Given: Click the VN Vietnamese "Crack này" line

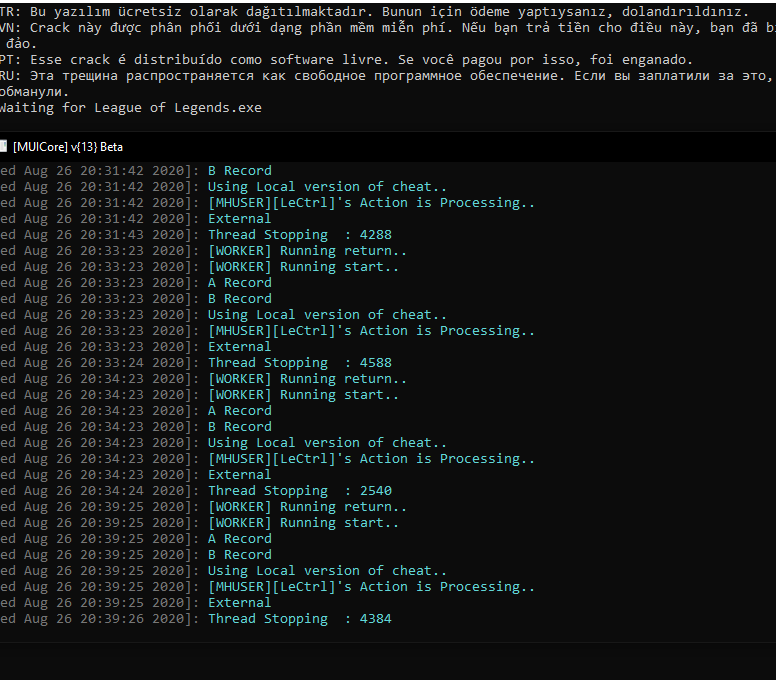Looking at the screenshot, I should tap(388, 28).
